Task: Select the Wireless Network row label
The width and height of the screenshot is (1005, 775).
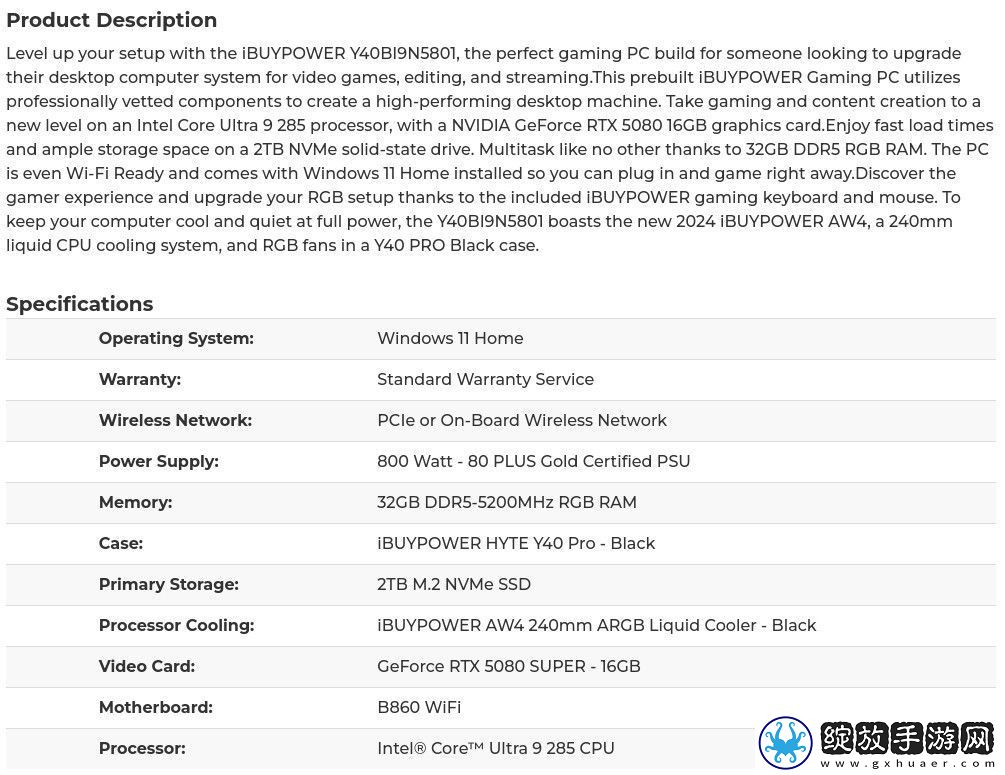Action: (x=175, y=421)
